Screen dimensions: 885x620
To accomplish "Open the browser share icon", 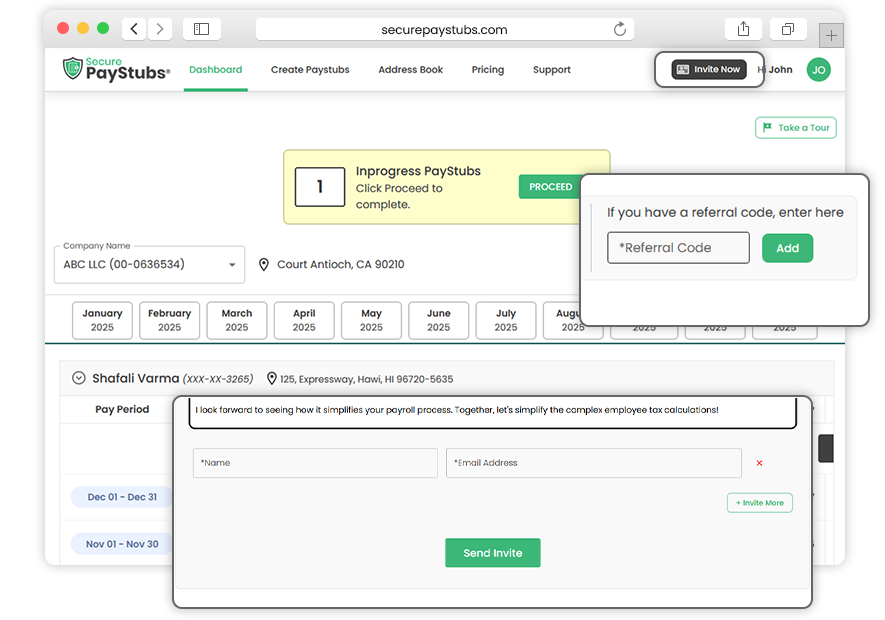I will (743, 29).
